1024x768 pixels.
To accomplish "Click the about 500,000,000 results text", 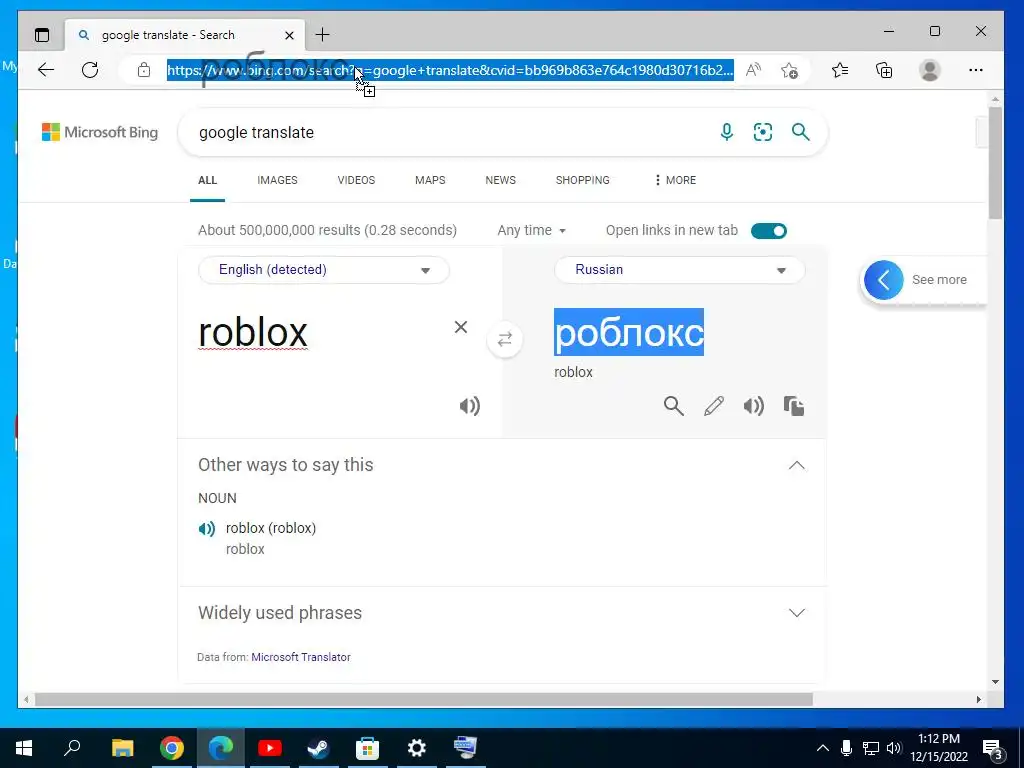I will pos(327,231).
